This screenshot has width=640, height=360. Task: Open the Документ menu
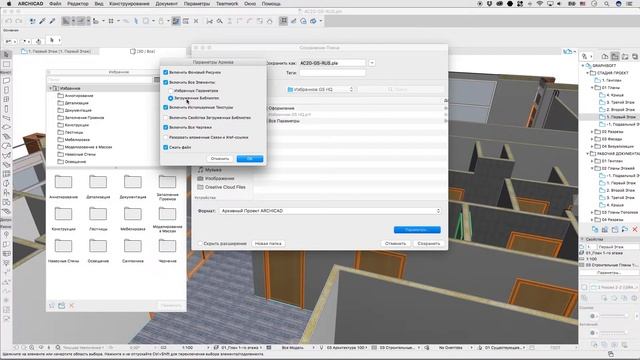click(167, 4)
